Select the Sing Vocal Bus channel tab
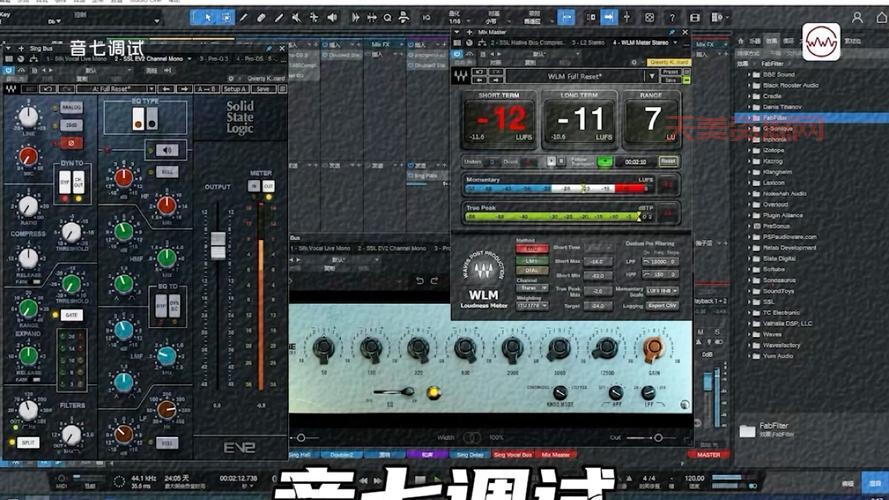889x500 pixels. point(512,455)
